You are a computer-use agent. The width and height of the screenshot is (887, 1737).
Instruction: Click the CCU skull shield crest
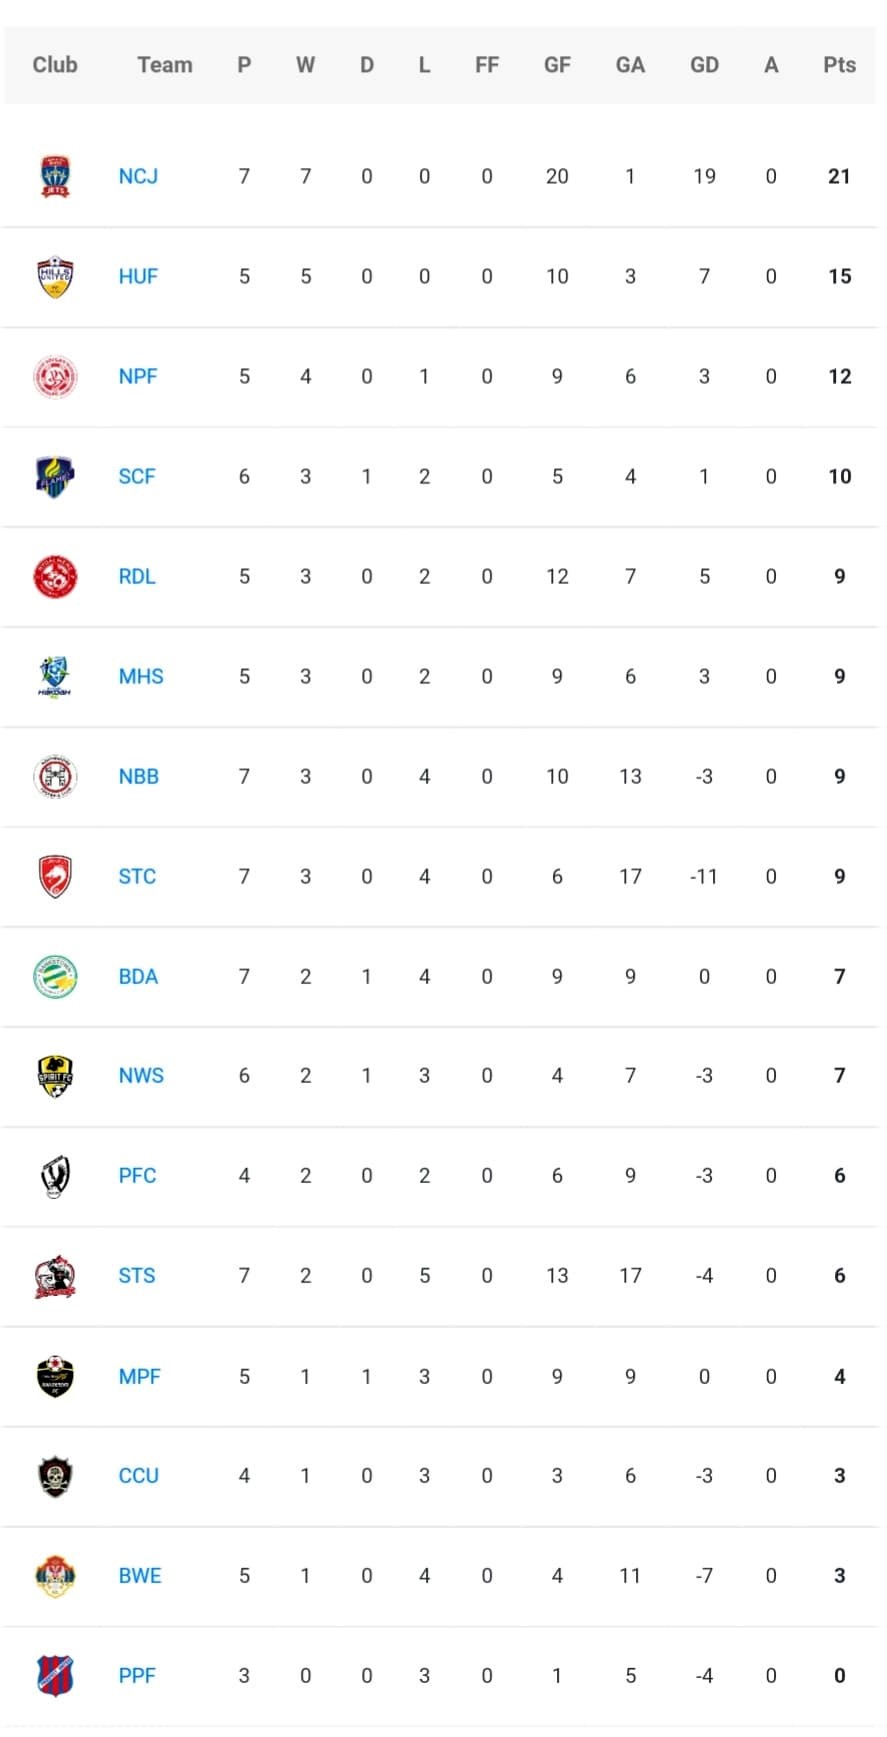[55, 1476]
